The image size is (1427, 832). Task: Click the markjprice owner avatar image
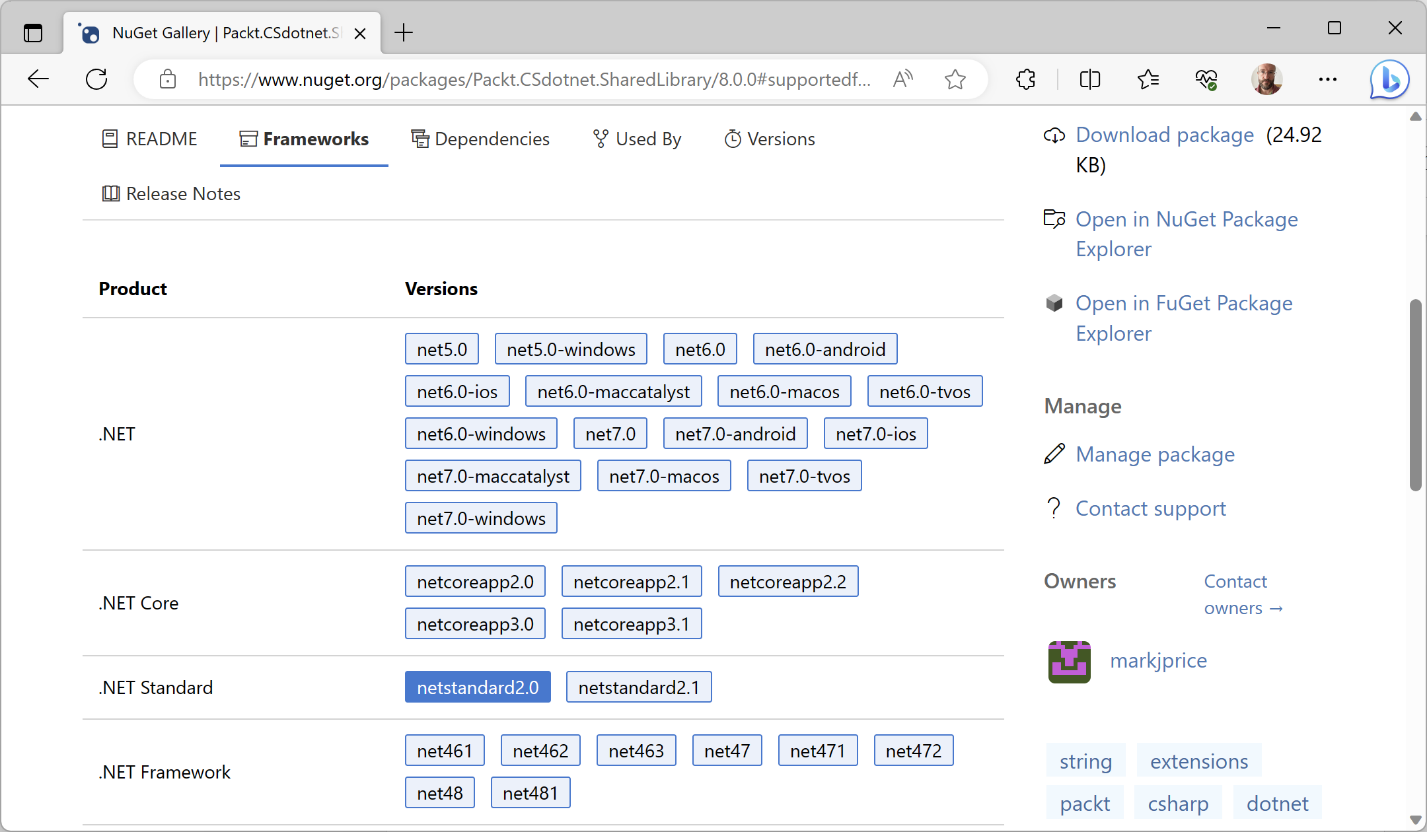[x=1069, y=662]
